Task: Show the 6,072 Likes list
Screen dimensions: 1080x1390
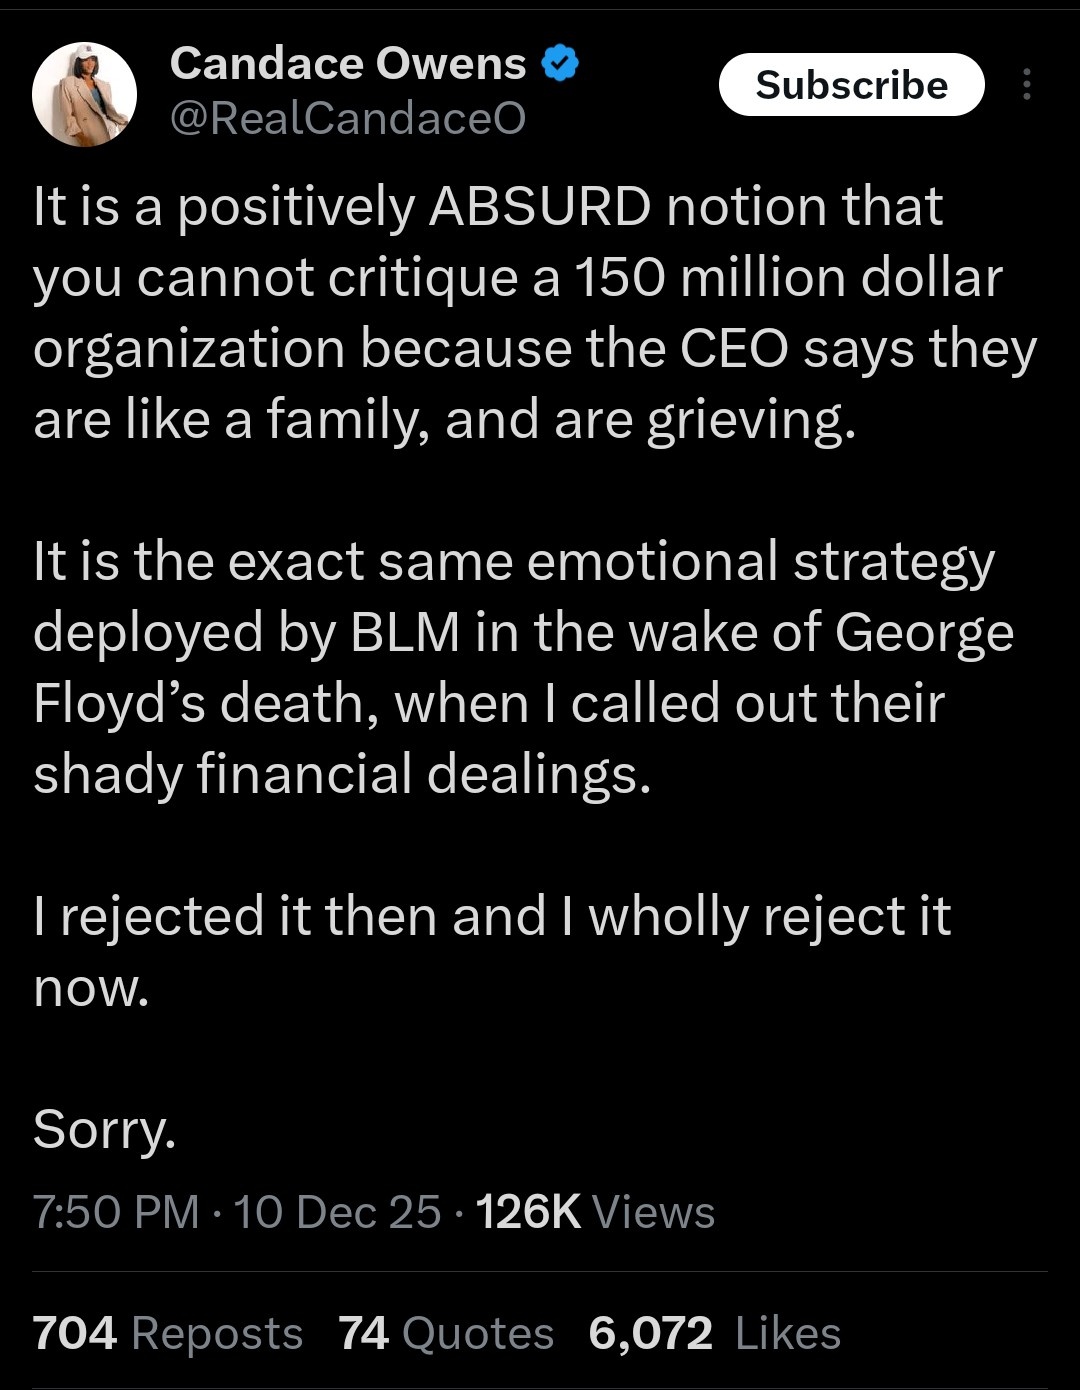Action: tap(714, 1333)
